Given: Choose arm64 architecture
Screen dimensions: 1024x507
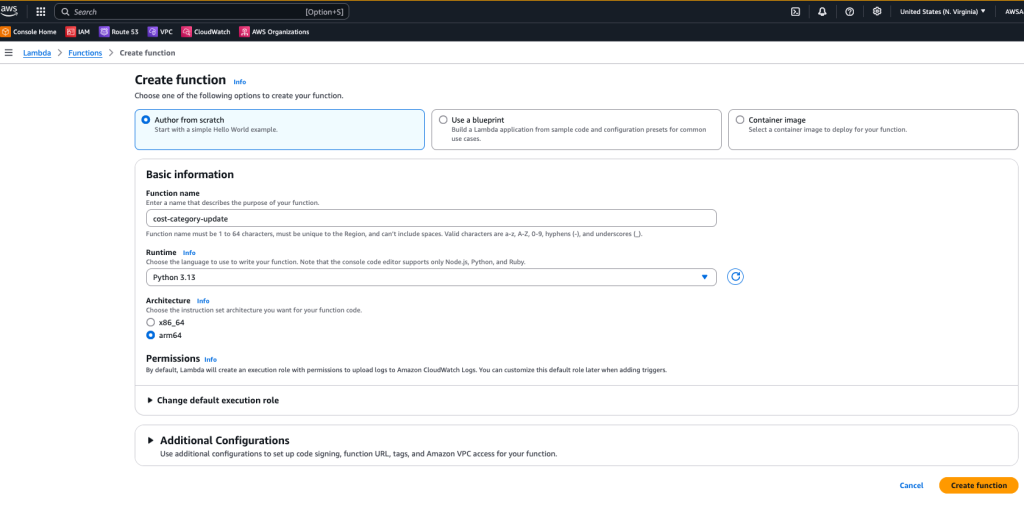Looking at the screenshot, I should click(151, 335).
